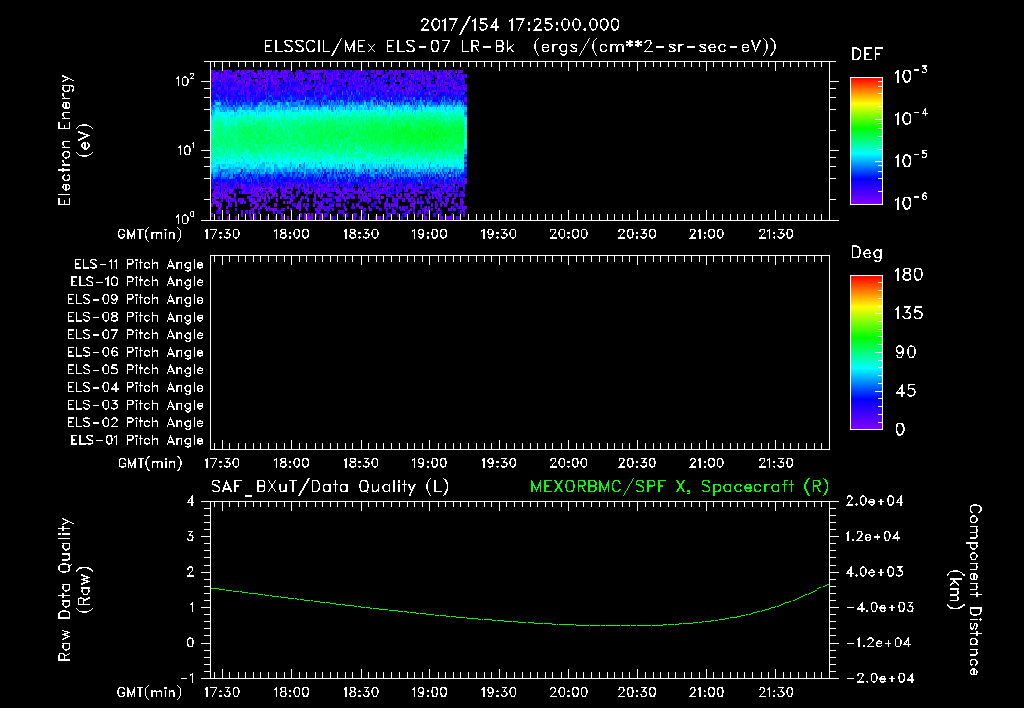Select the ELS-09 Pitch Angle label

coord(135,299)
